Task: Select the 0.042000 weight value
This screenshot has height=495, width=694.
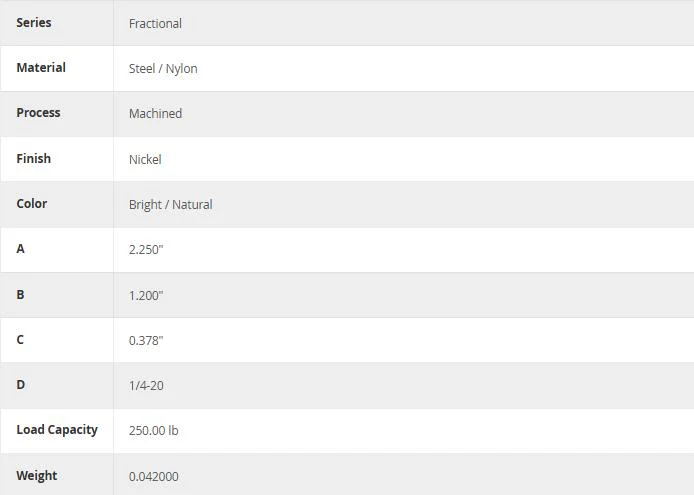Action: [x=154, y=477]
